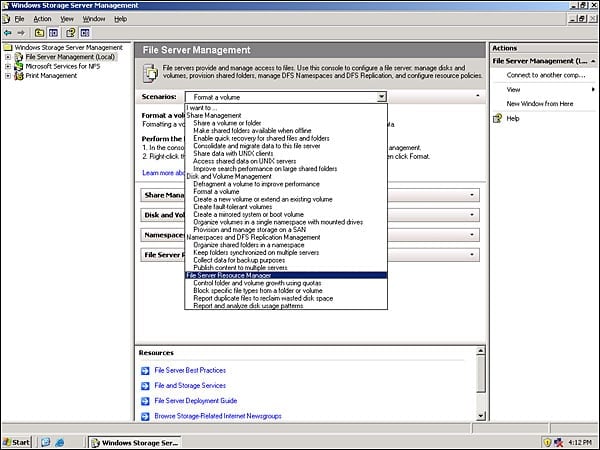Open the View submenu in Actions pane

tap(544, 90)
